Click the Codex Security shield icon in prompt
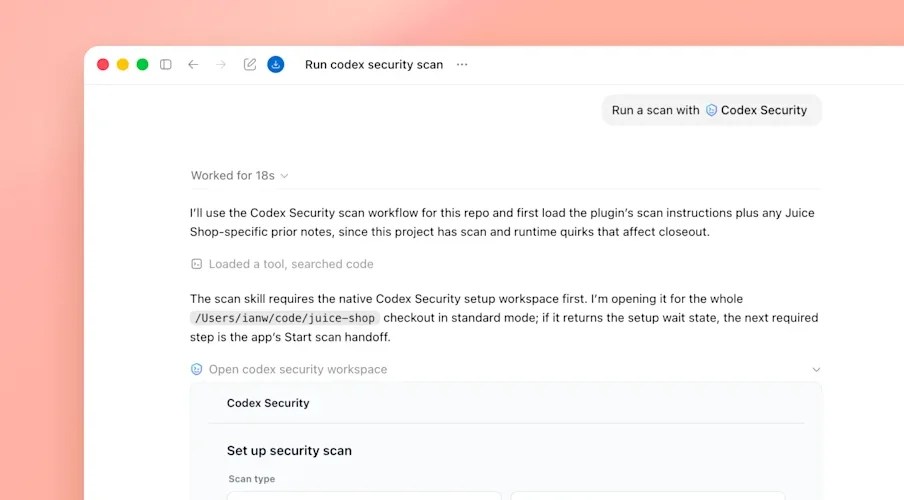904x500 pixels. (x=711, y=110)
